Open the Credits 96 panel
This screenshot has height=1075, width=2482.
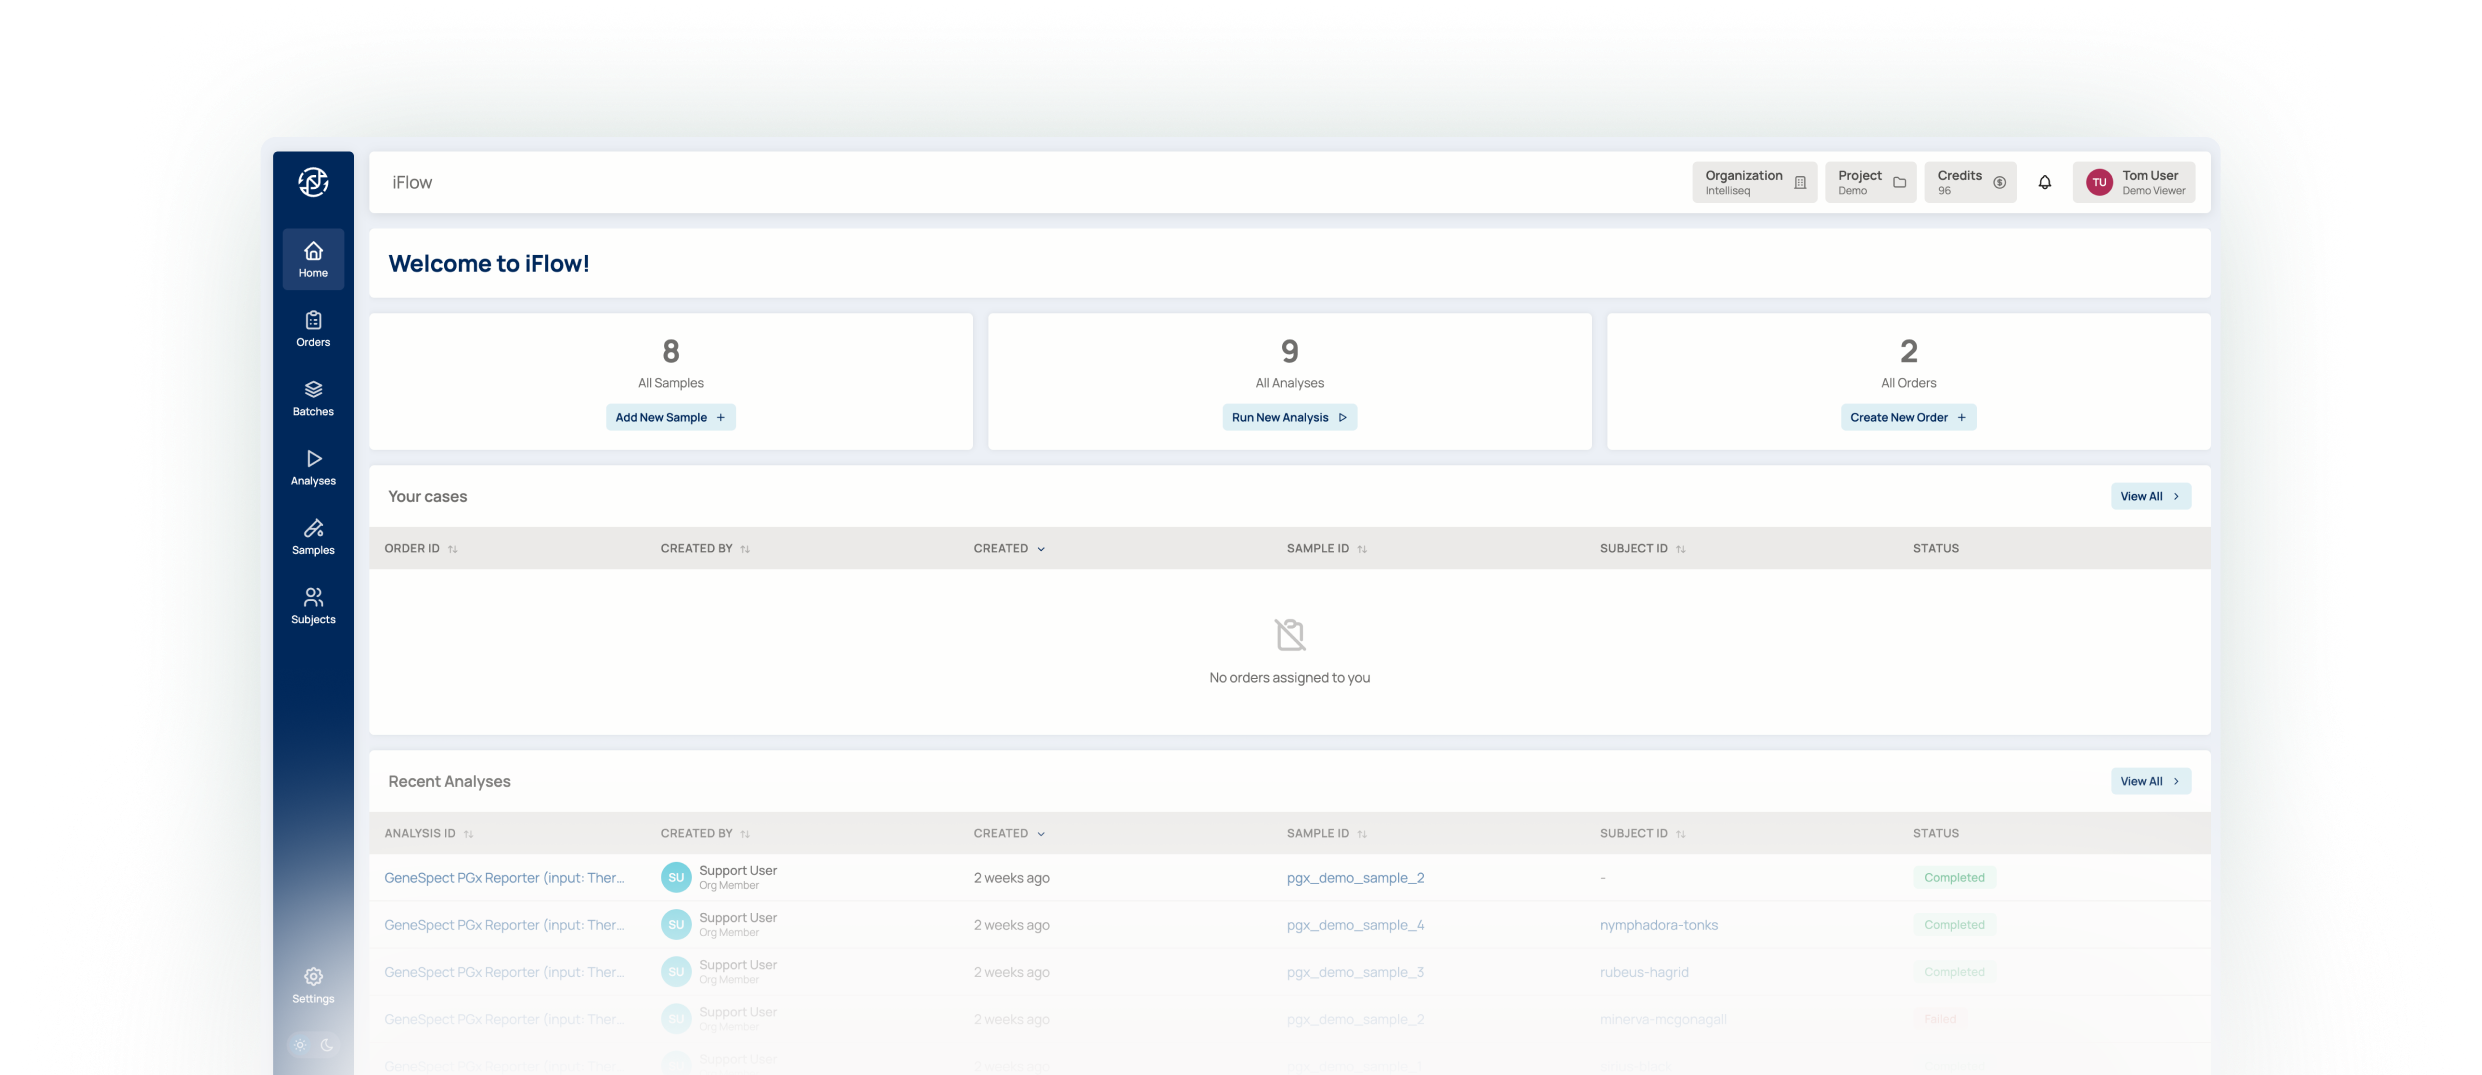point(1971,182)
